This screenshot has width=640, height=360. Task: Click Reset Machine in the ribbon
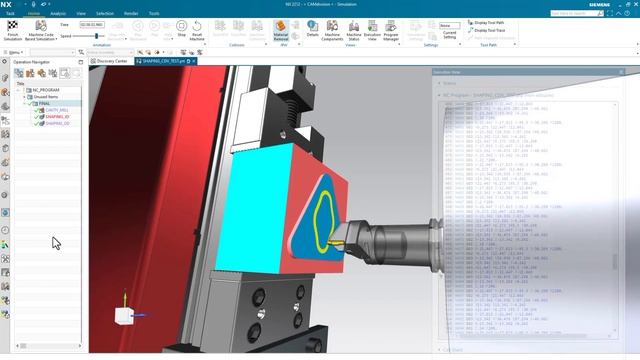click(x=197, y=30)
